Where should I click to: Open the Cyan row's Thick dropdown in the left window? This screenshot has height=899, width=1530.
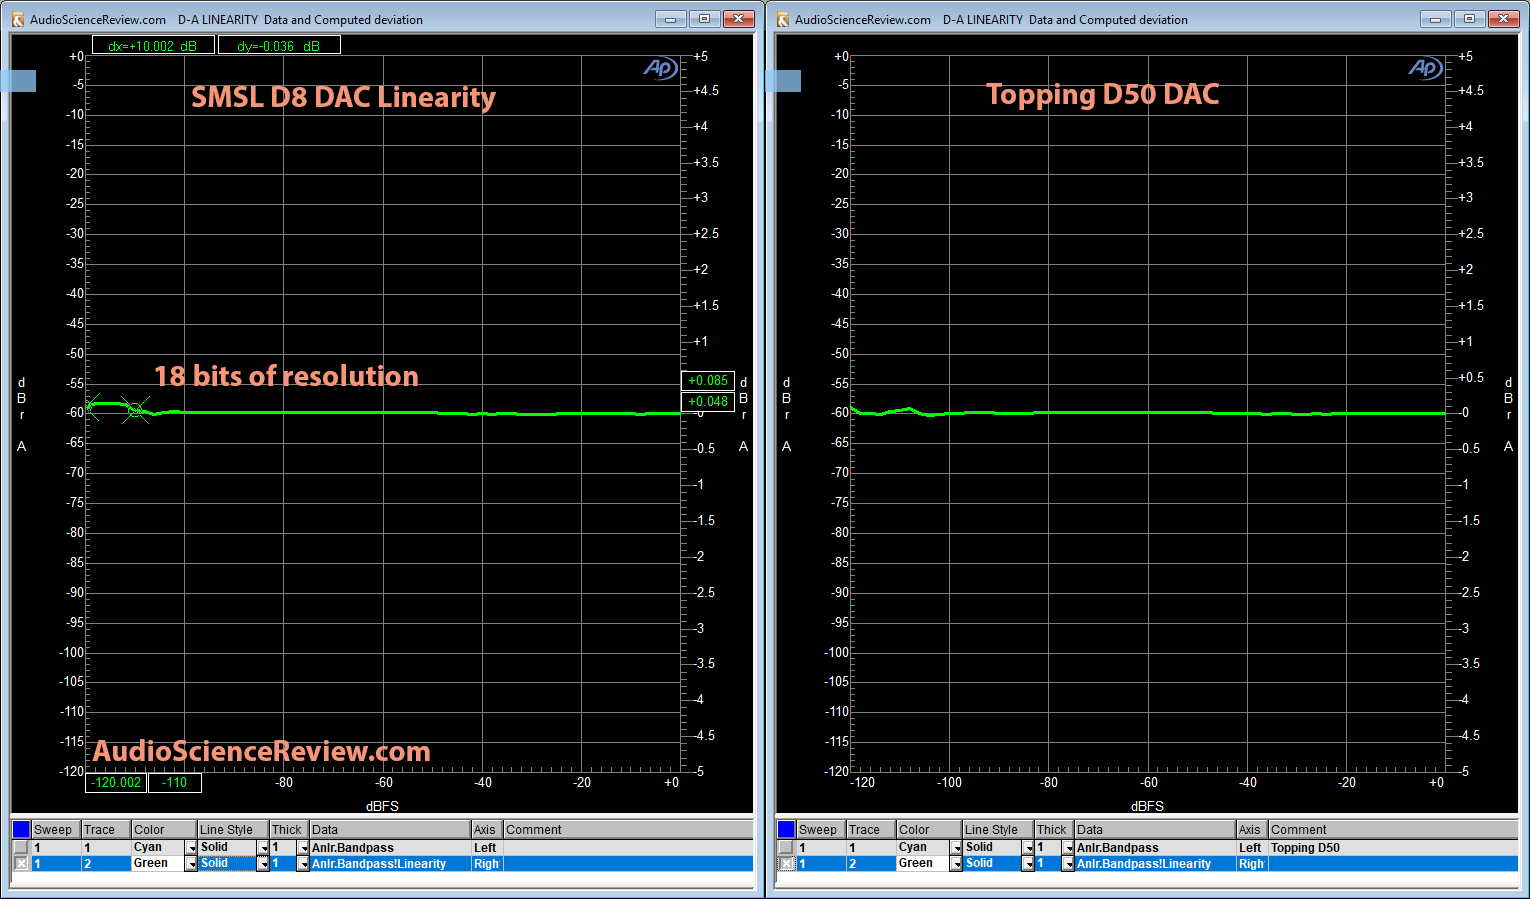click(303, 848)
